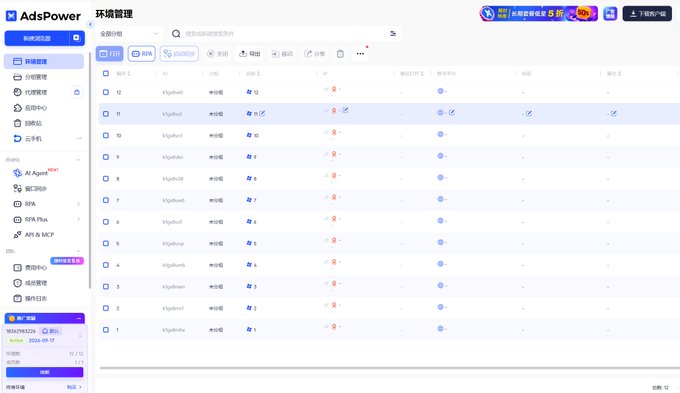Screen dimensions: 680x393
Task: Select the checkbox for profile 11
Action: tap(106, 114)
